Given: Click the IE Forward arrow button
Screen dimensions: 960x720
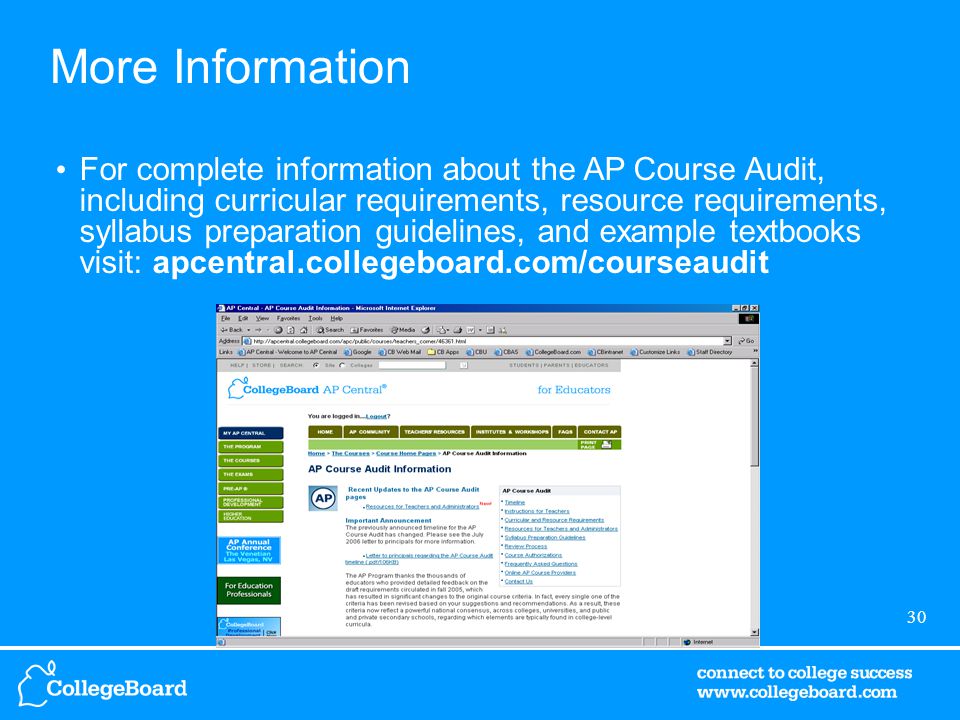Looking at the screenshot, I should 258,330.
